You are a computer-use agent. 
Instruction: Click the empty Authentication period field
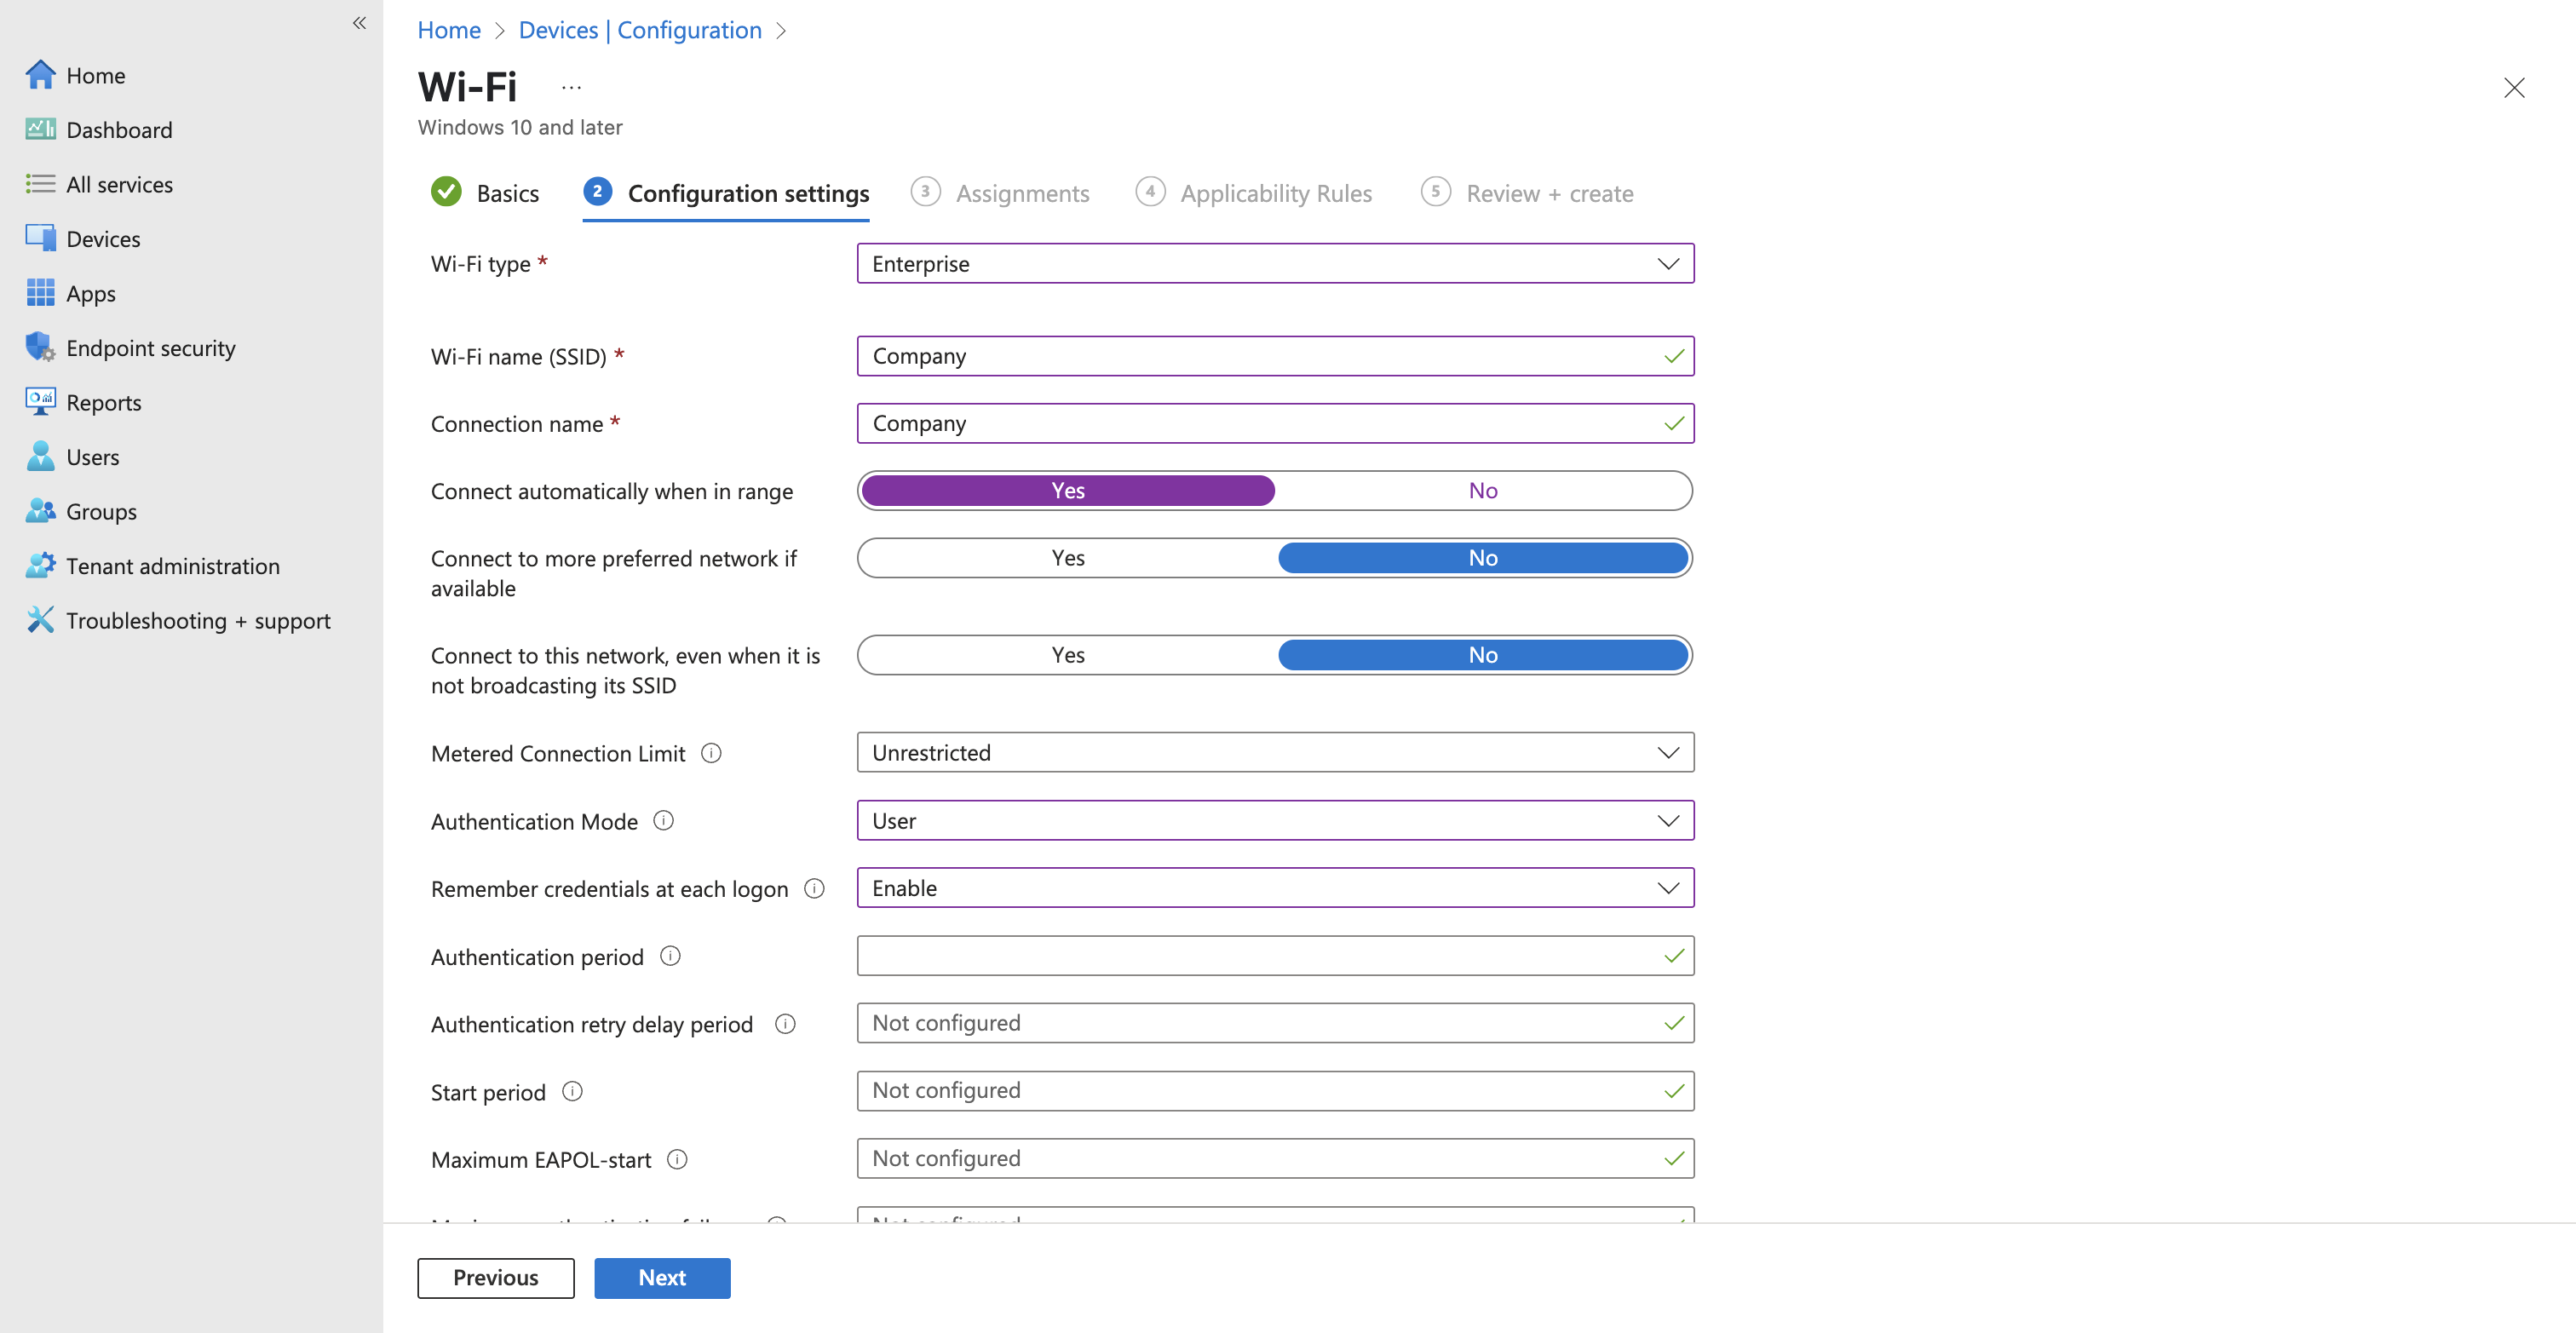pos(1275,956)
